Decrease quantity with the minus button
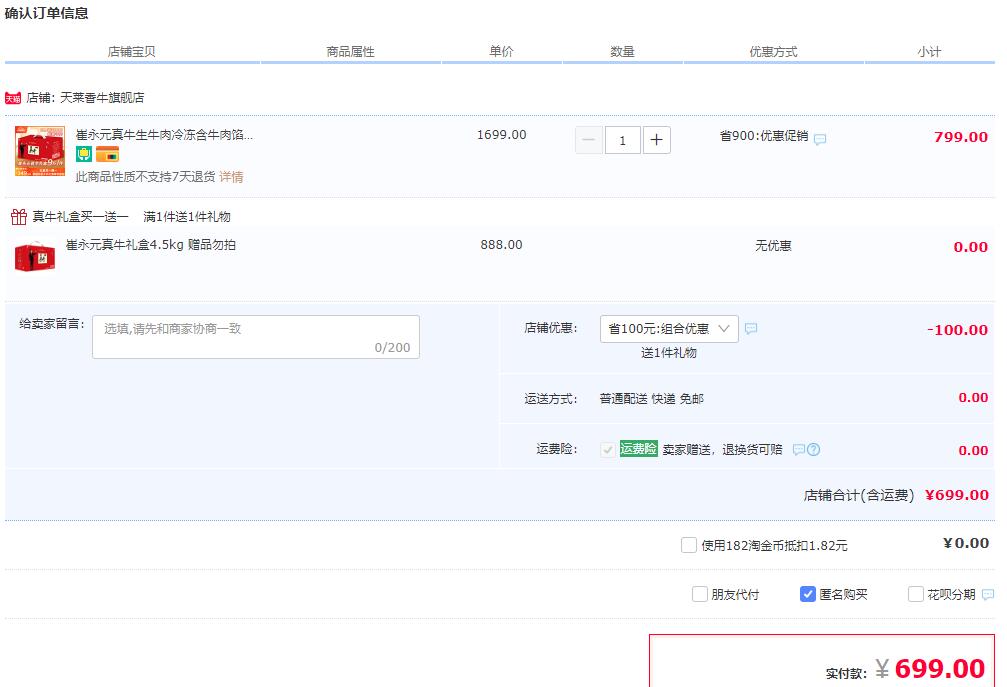 coord(588,140)
